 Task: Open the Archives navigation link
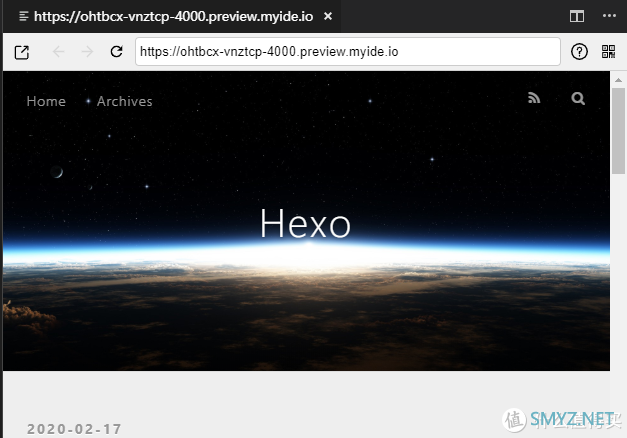tap(124, 101)
